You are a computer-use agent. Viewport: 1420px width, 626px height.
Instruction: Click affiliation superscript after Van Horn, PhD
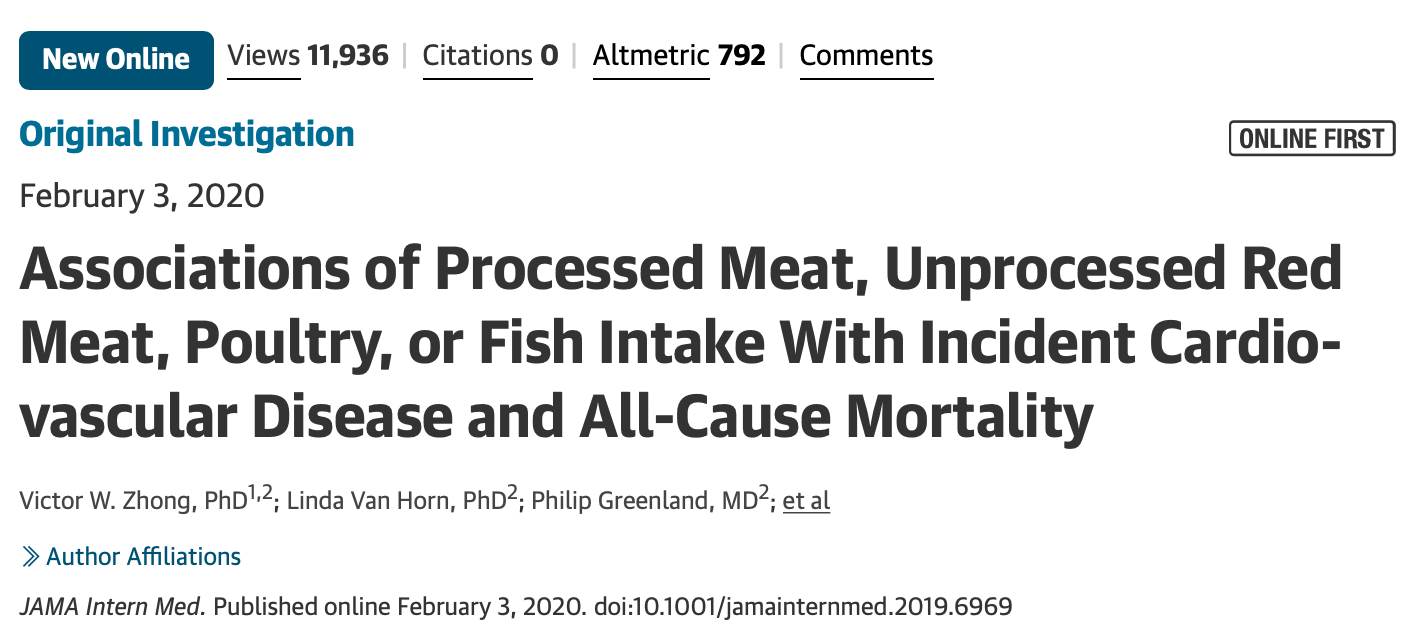point(512,492)
